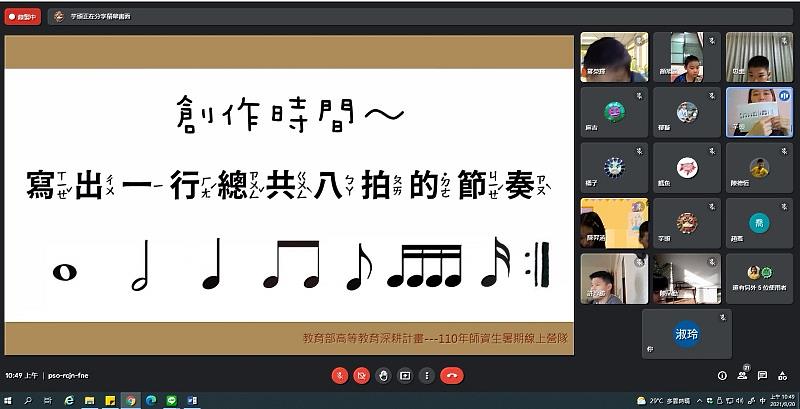Screen dimensions: 800x409
Task: Select the tile with green monster avatar
Action: point(614,112)
